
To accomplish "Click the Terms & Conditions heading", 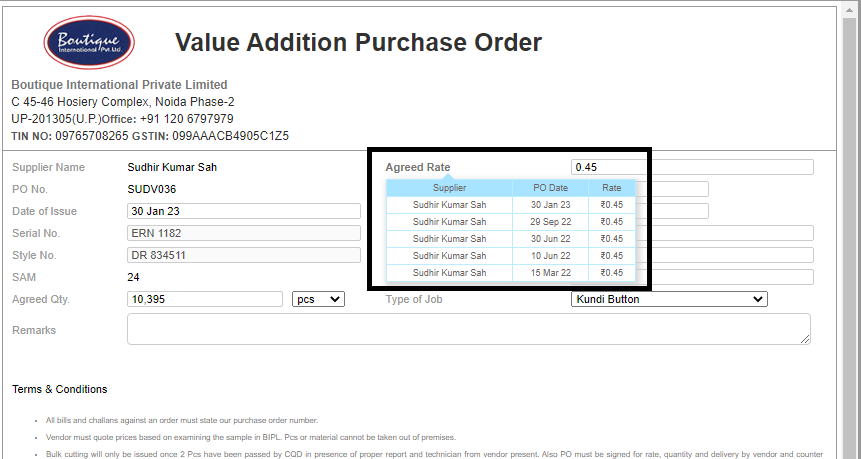I will (60, 389).
